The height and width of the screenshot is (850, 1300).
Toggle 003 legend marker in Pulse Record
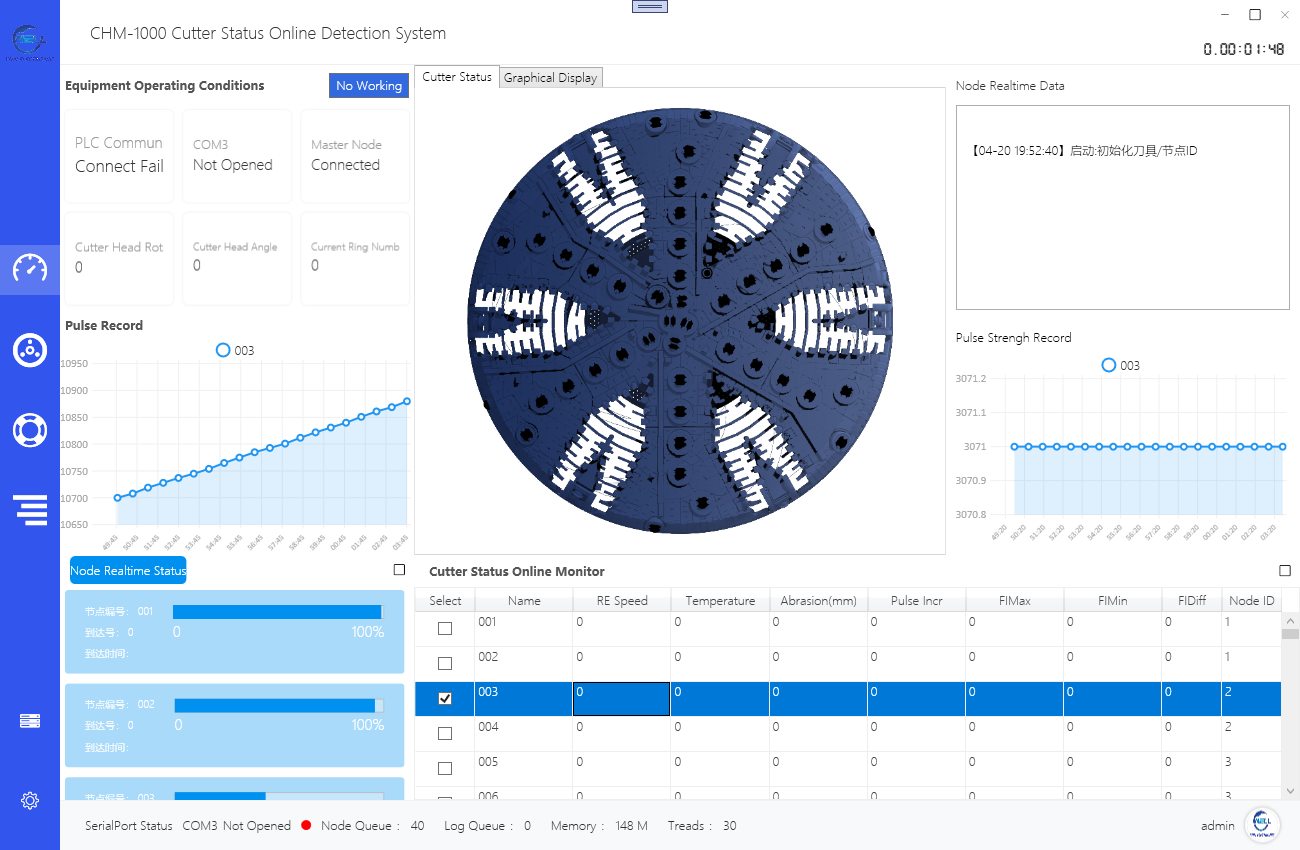tap(223, 350)
